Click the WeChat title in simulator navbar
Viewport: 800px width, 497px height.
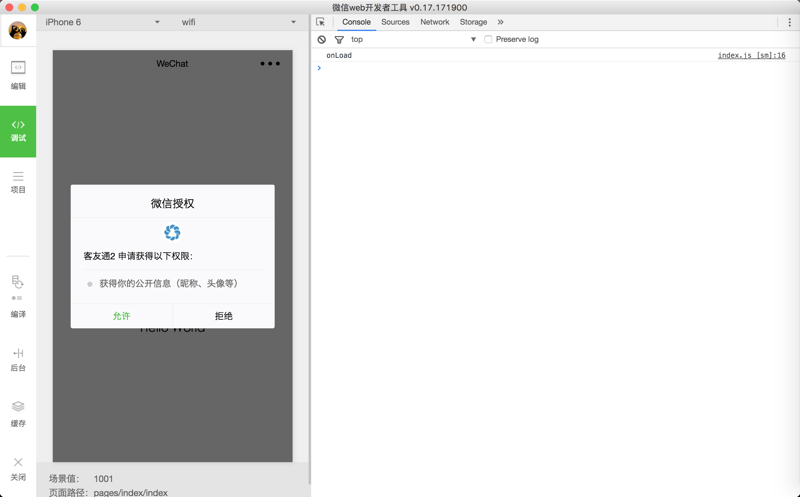[x=172, y=64]
